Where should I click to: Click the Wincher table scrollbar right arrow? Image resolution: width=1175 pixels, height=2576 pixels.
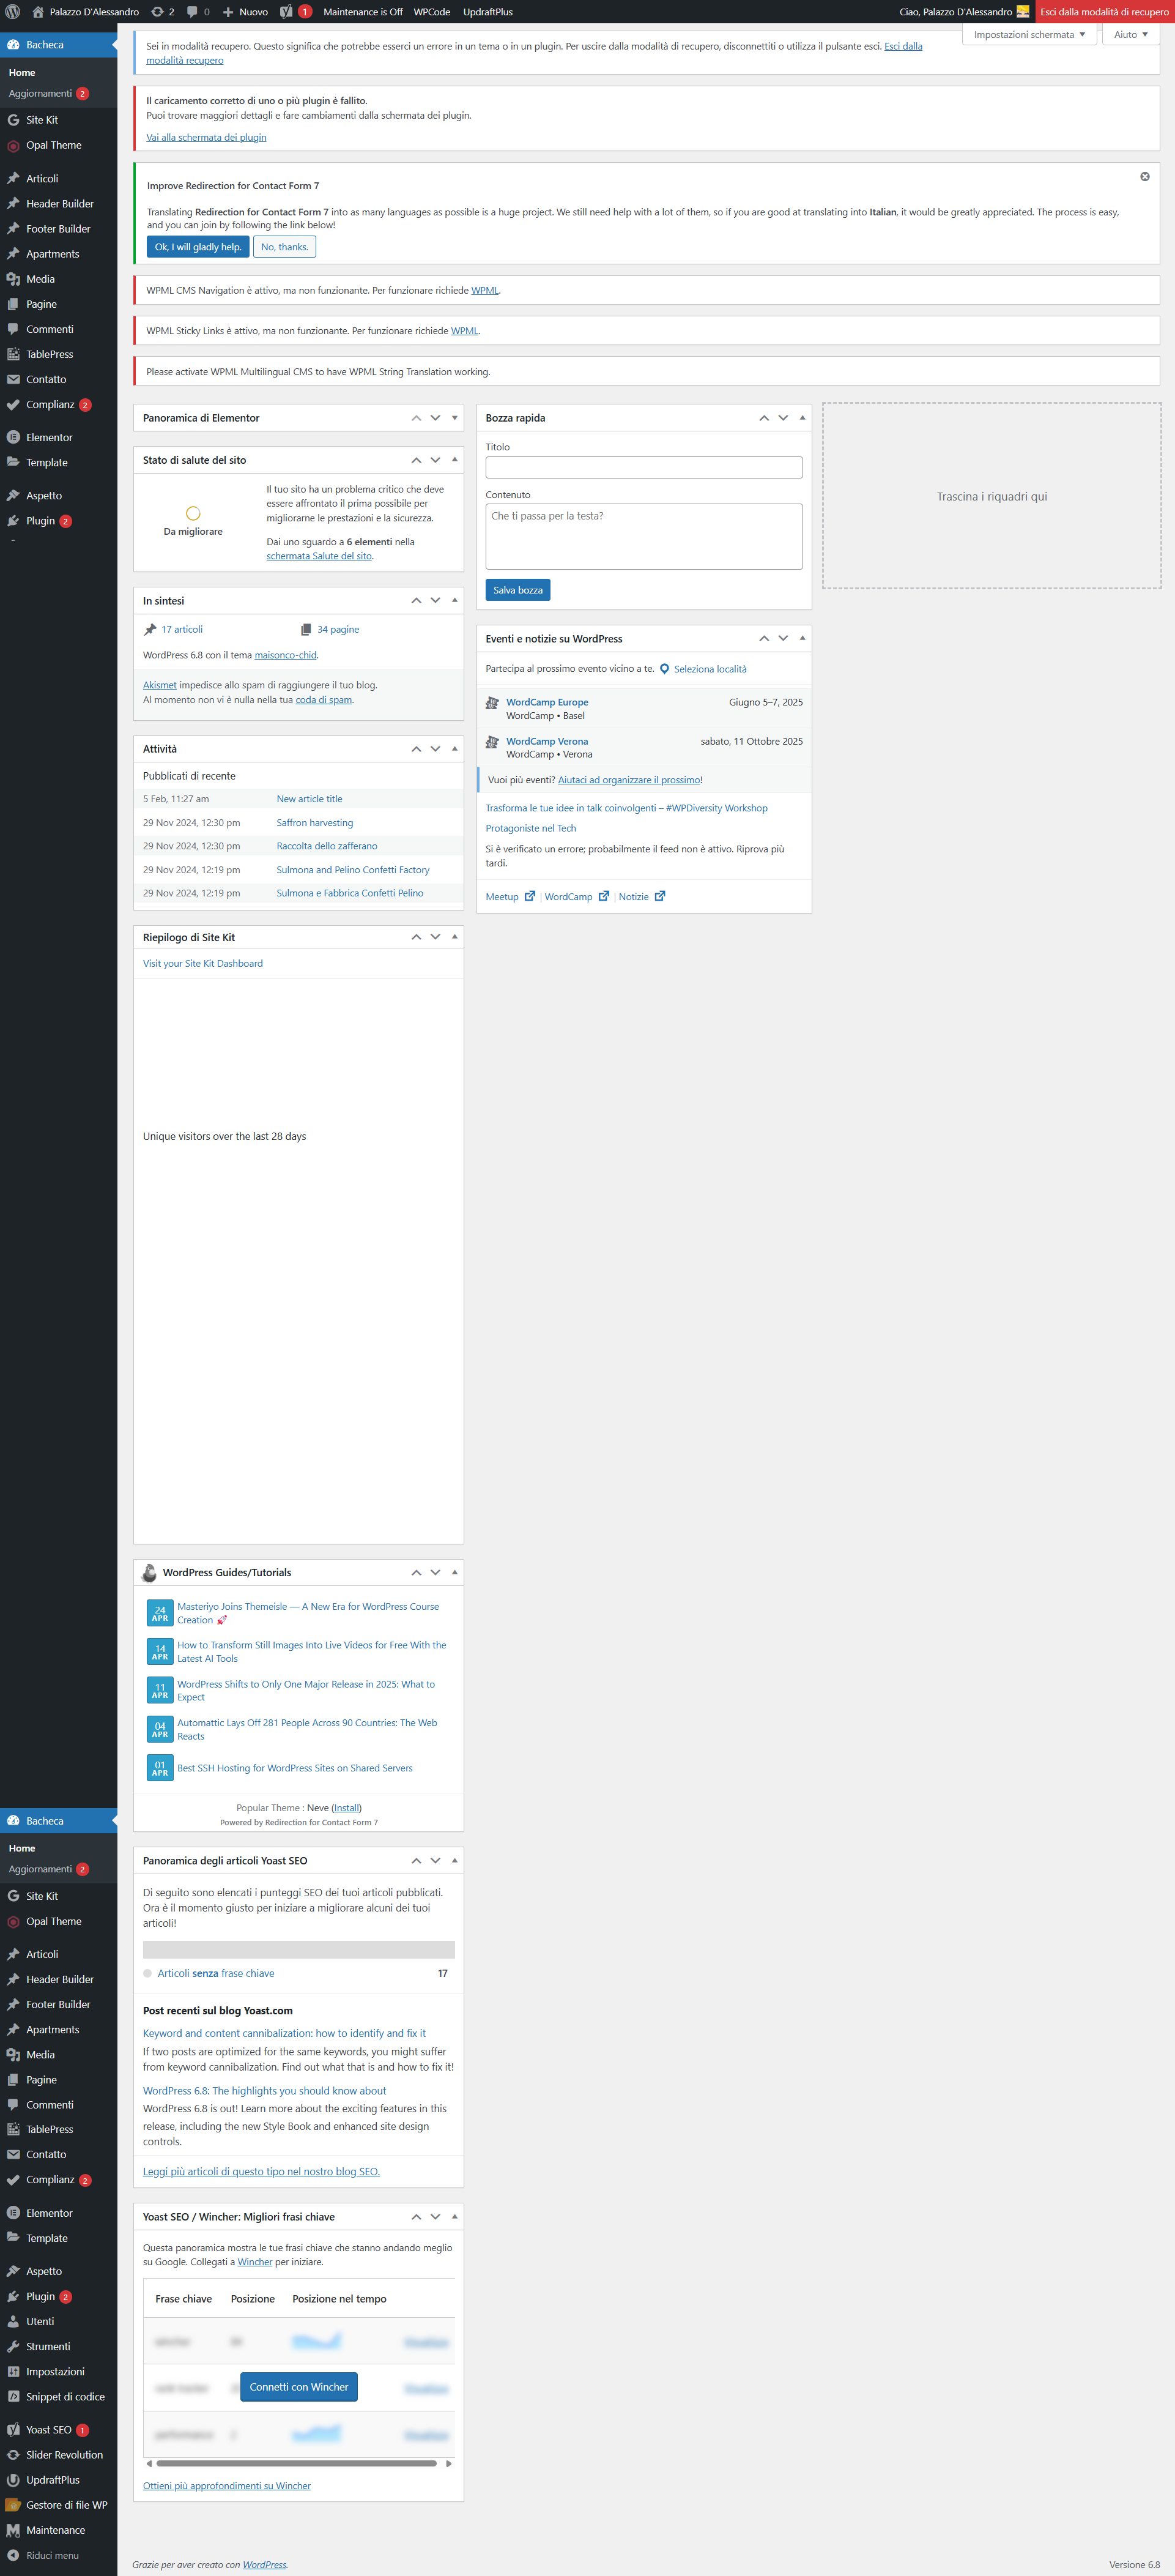[x=449, y=2464]
